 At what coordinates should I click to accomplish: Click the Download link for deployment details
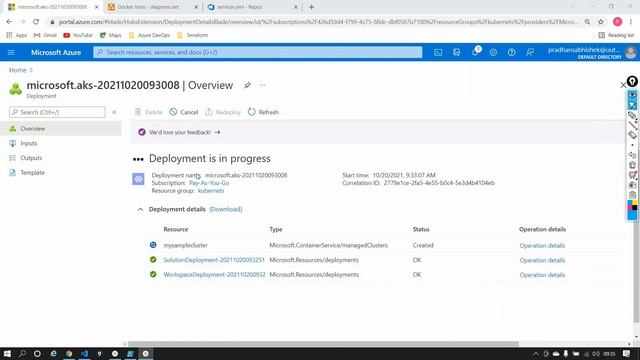226,209
